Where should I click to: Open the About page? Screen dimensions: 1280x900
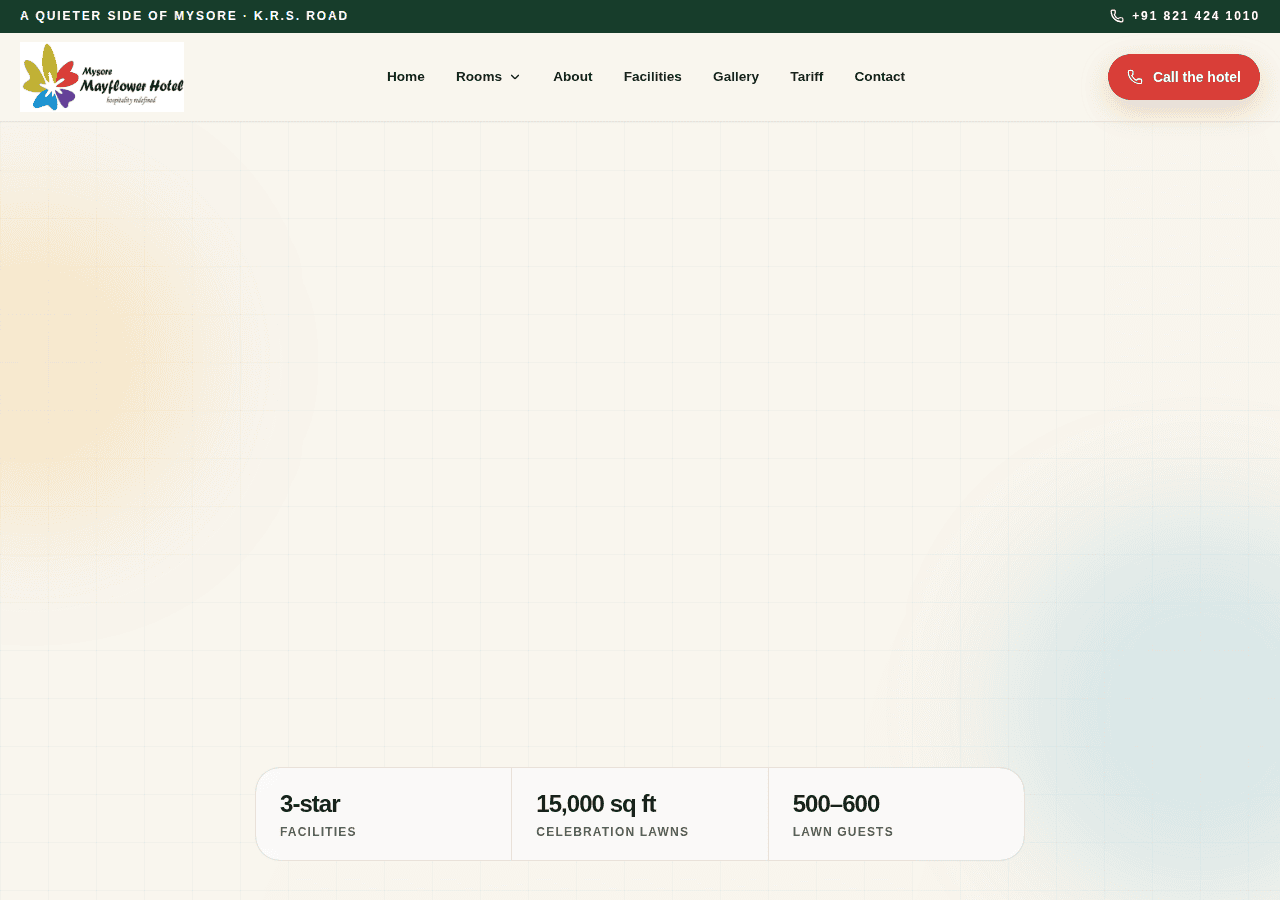pos(573,77)
